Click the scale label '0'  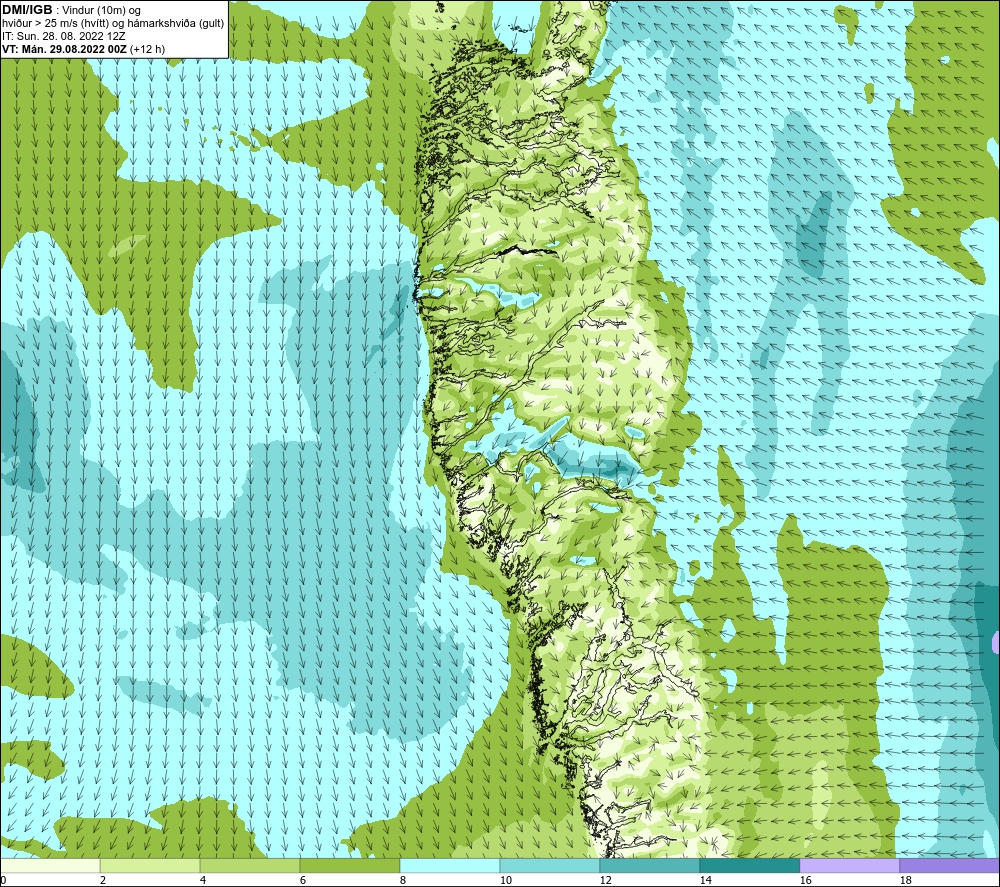point(3,881)
